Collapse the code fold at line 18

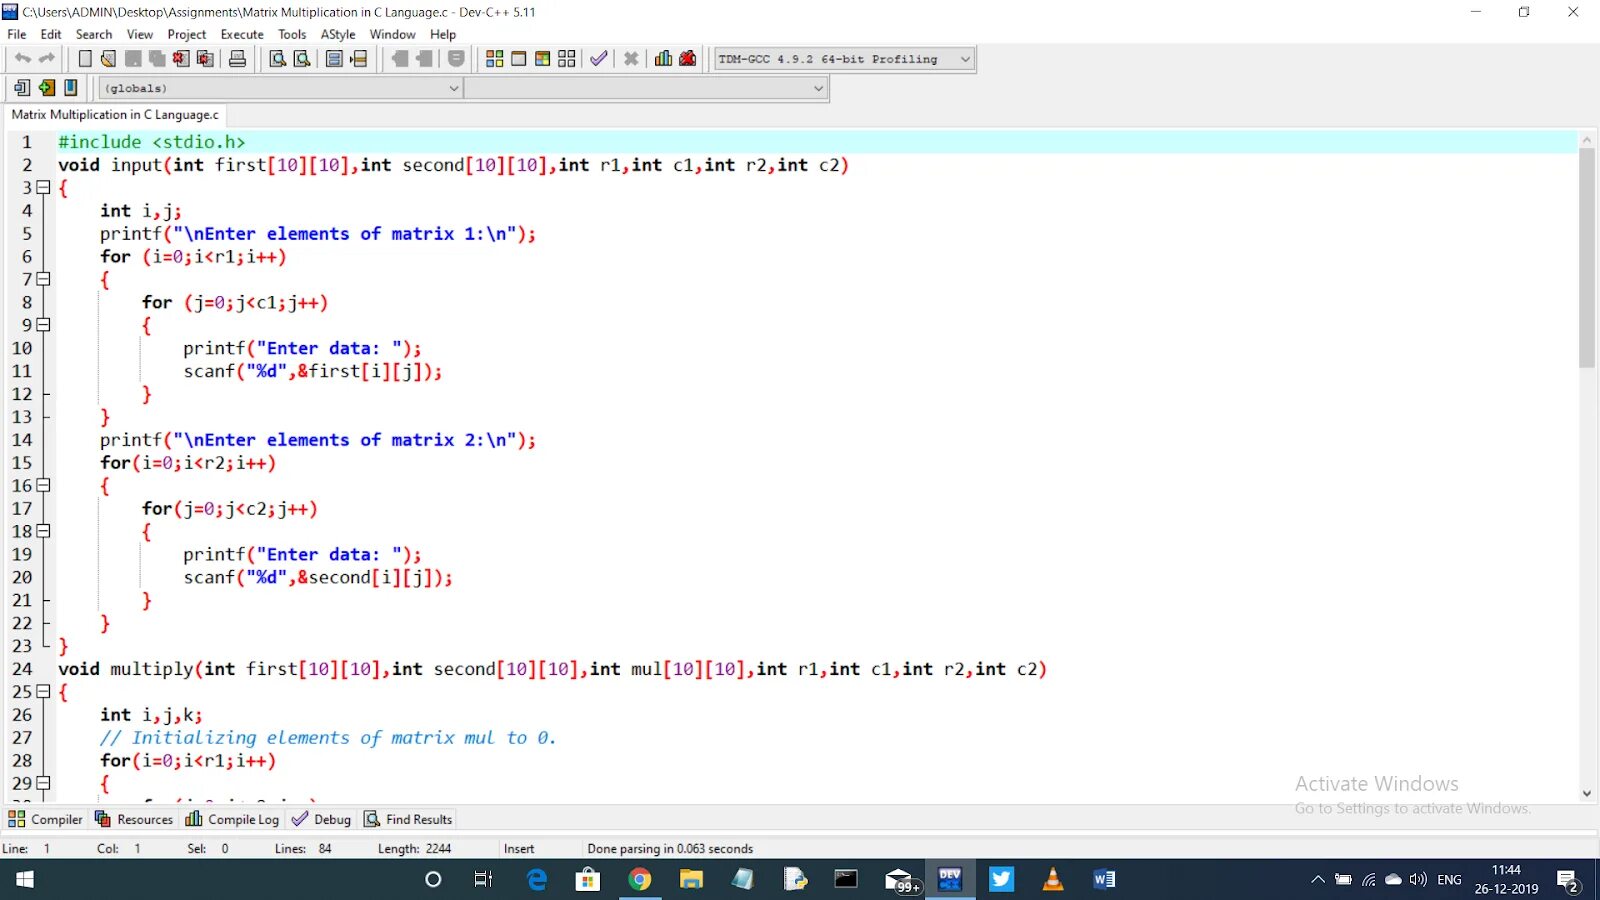43,531
